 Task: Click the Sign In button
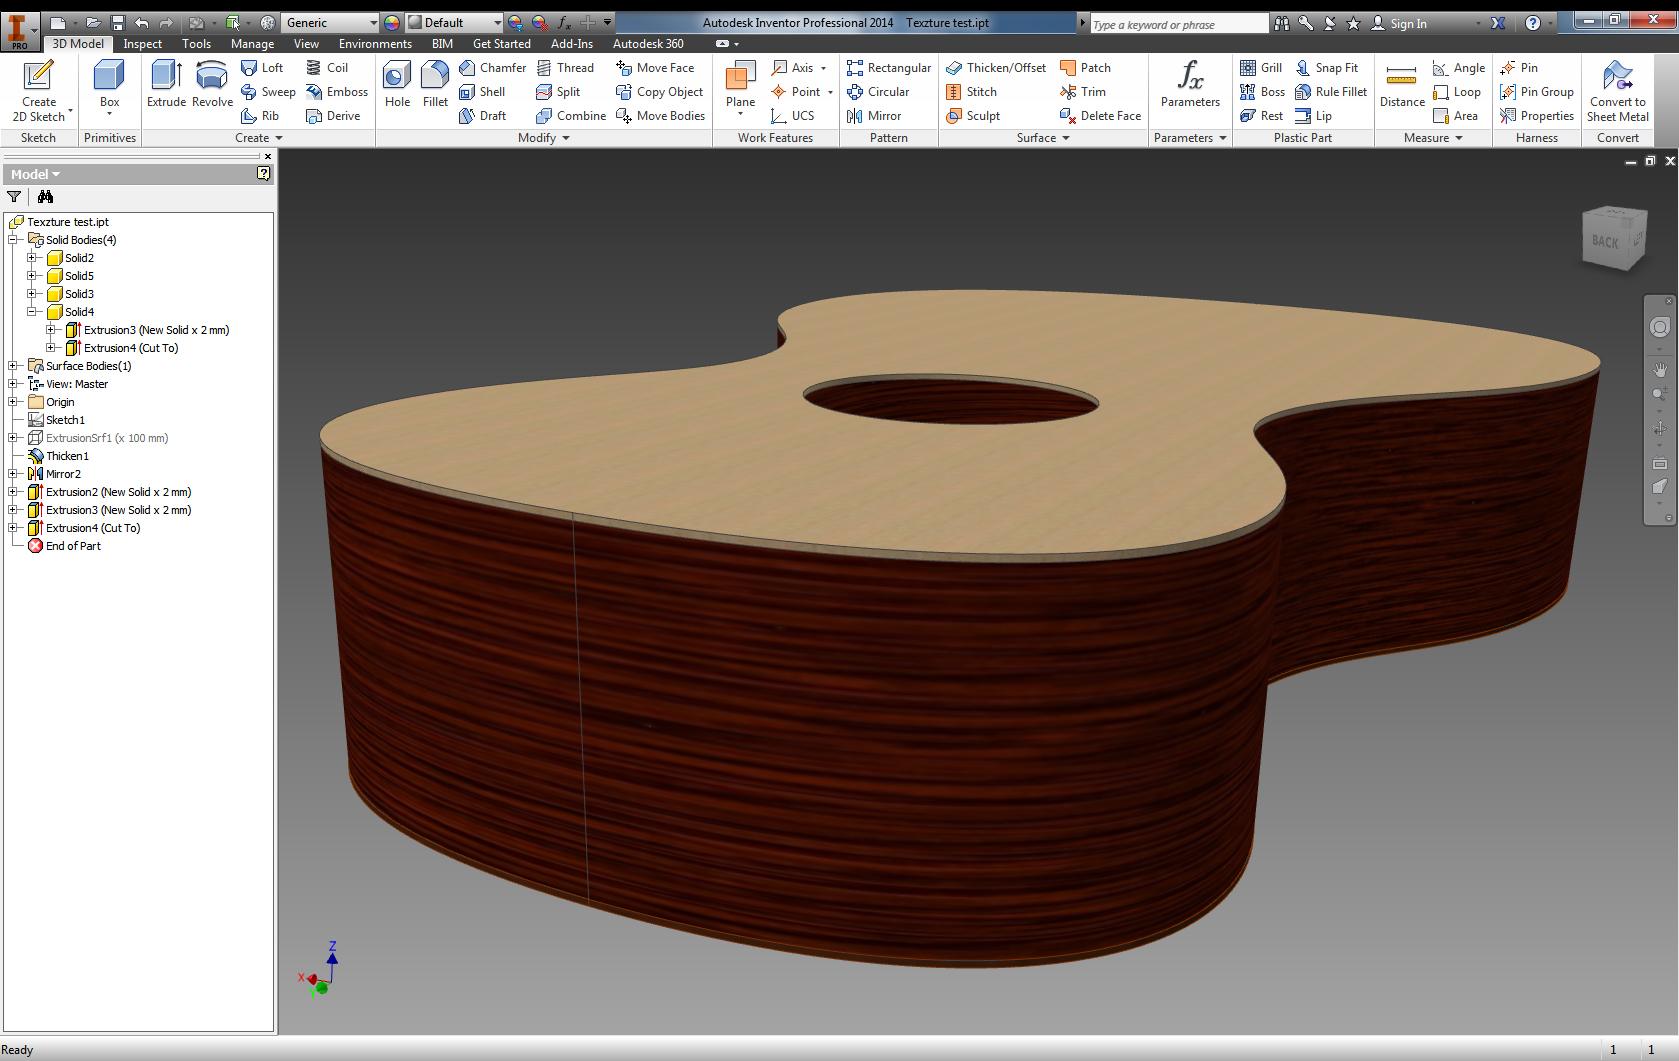tap(1408, 24)
